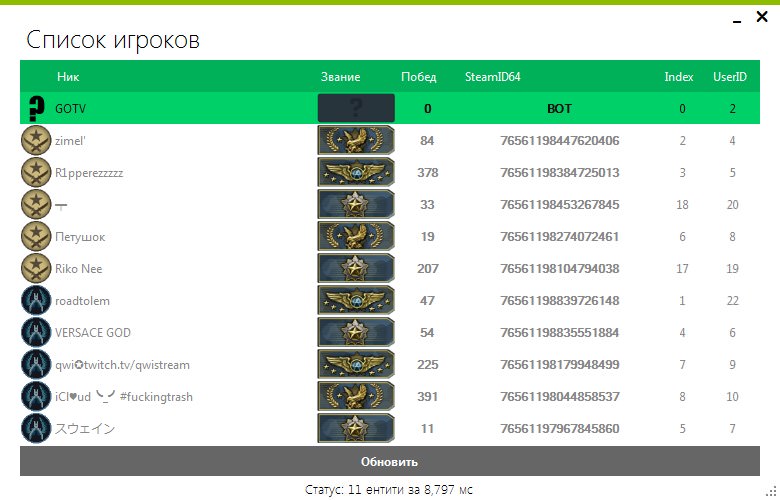
Task: Click SteamID 76561198044858537
Action: click(x=560, y=397)
